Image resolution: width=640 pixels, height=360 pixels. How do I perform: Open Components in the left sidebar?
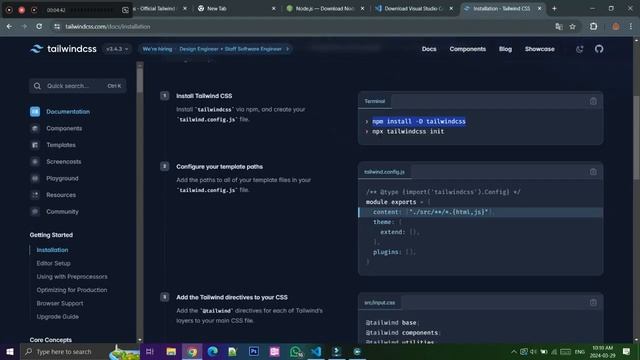click(56, 128)
